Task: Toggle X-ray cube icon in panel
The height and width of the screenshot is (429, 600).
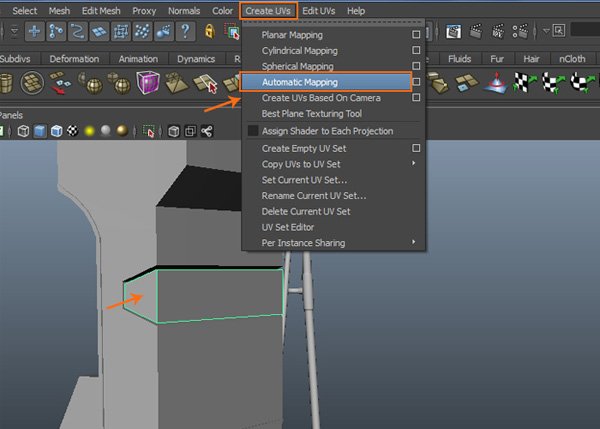Action: tap(174, 131)
